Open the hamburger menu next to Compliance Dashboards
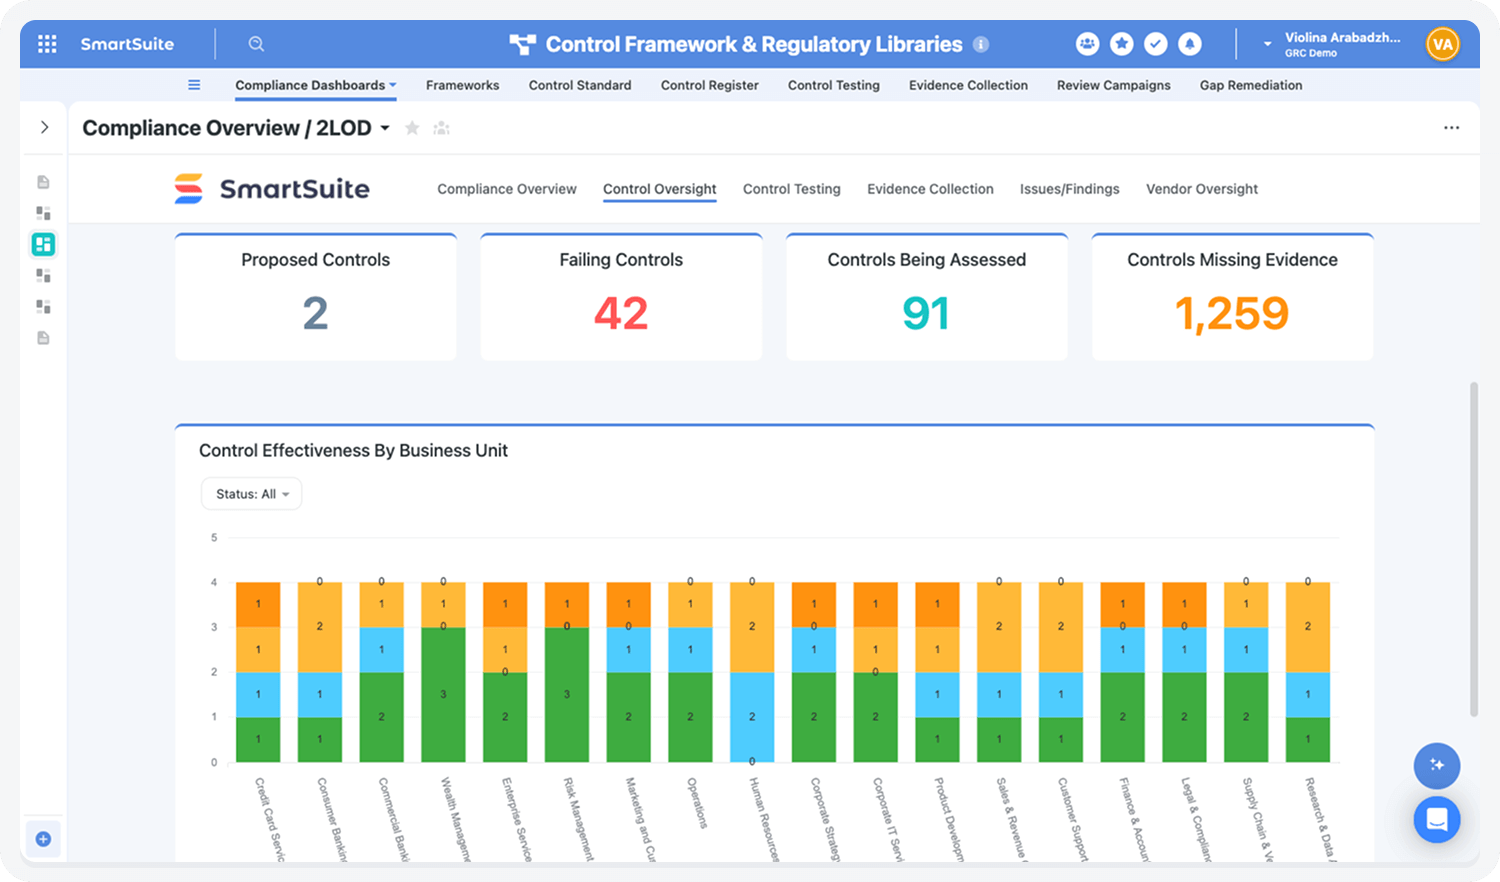This screenshot has width=1500, height=882. point(194,85)
